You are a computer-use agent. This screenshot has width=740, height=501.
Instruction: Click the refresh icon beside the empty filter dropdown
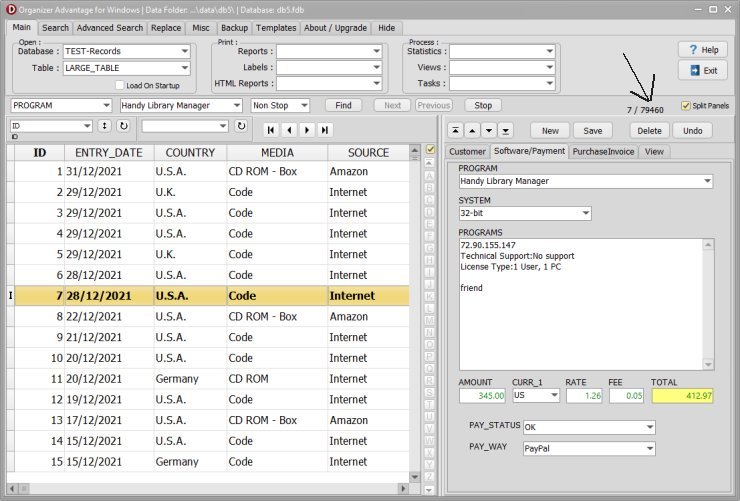(x=241, y=126)
